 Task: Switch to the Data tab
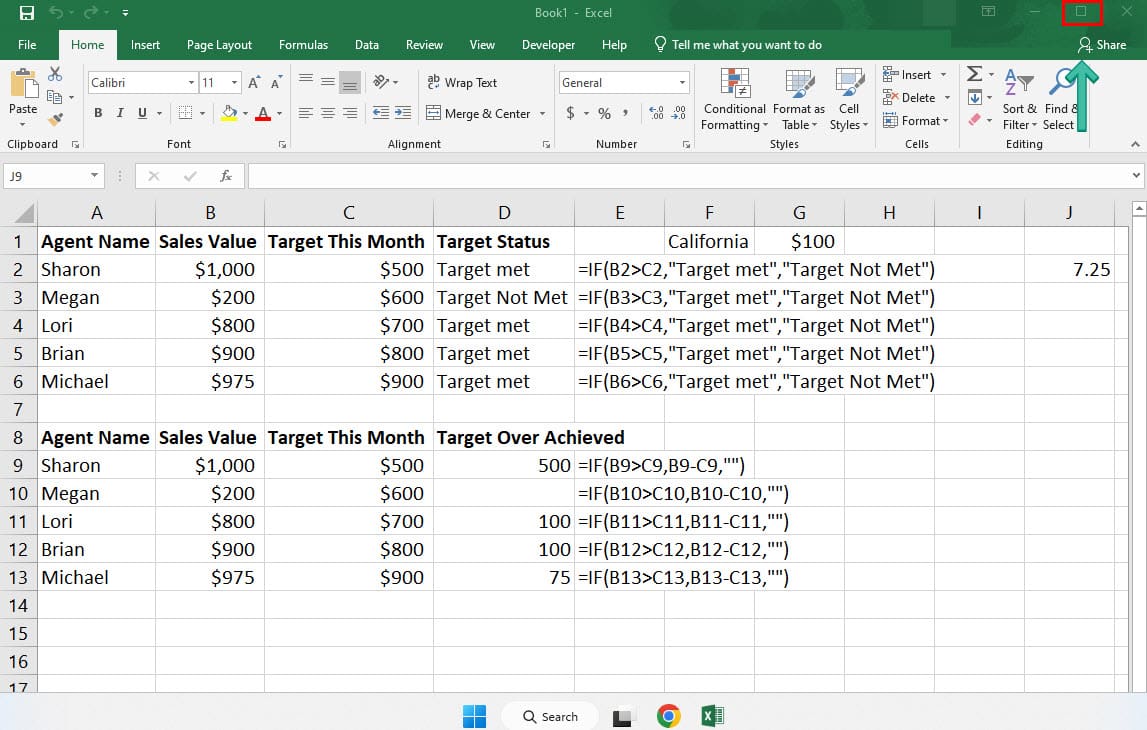(366, 45)
